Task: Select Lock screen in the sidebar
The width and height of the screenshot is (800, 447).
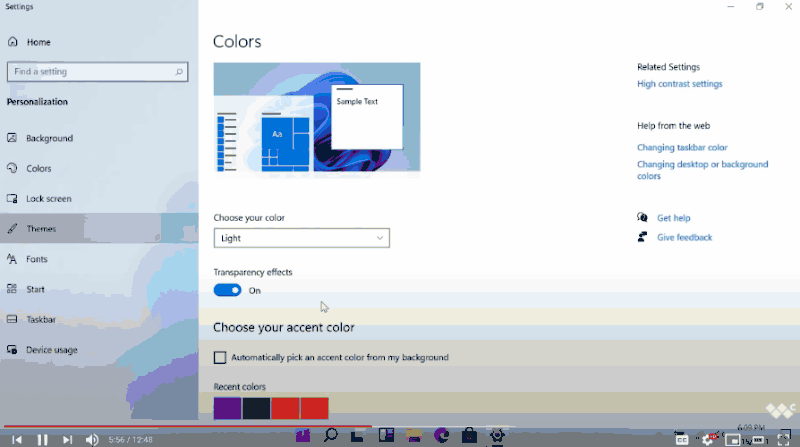Action: pyautogui.click(x=40, y=198)
